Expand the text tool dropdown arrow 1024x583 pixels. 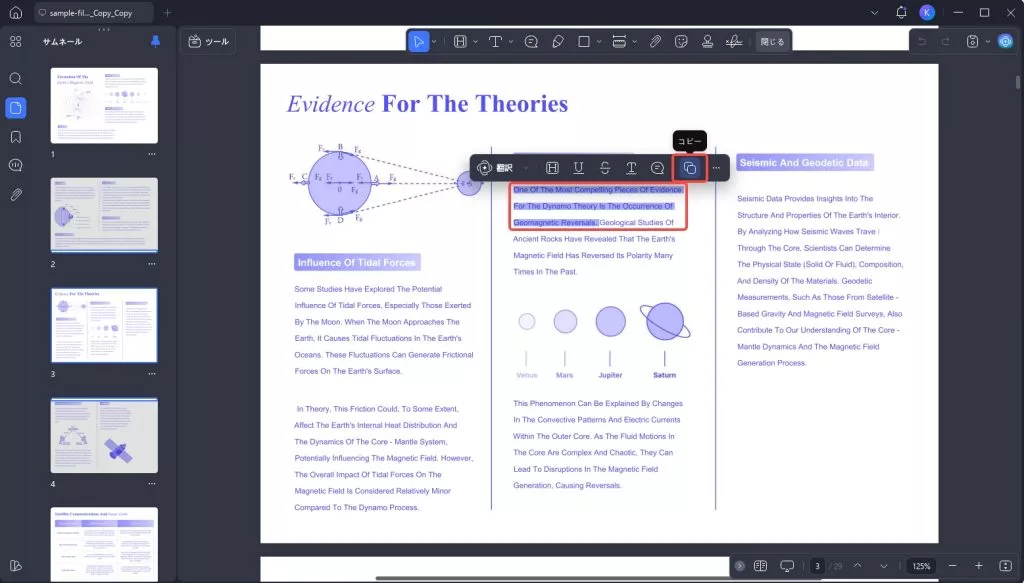(511, 42)
